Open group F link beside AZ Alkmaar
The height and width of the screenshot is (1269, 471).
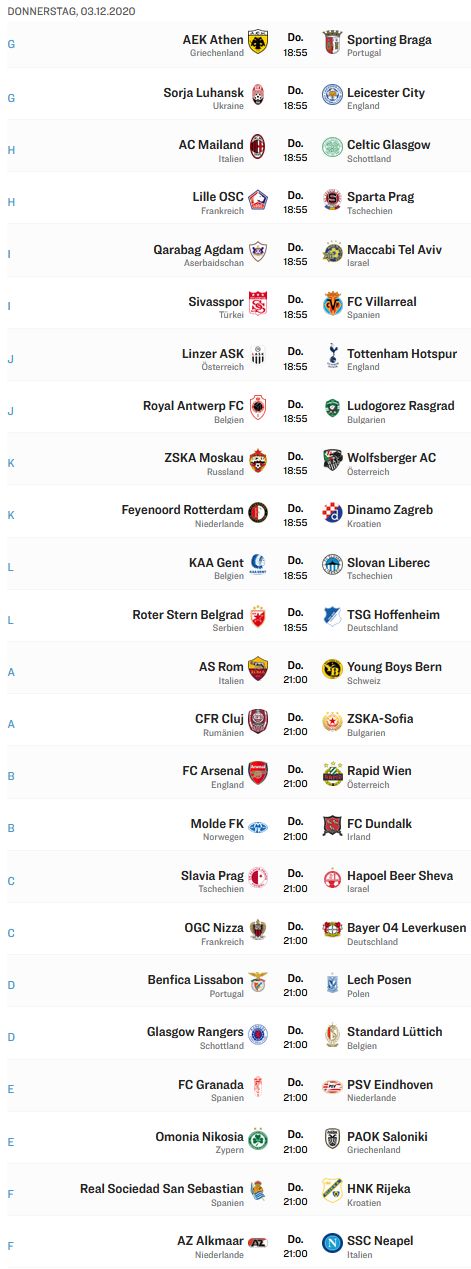point(11,1245)
